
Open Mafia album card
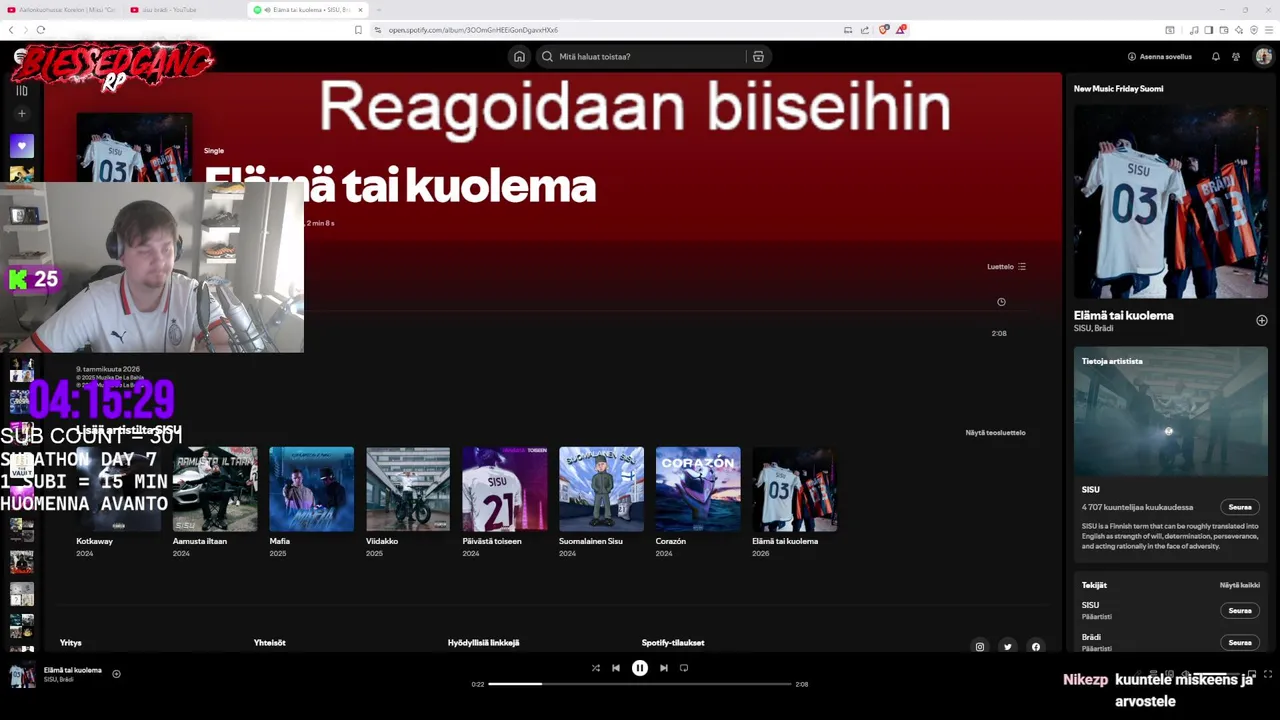[x=311, y=502]
